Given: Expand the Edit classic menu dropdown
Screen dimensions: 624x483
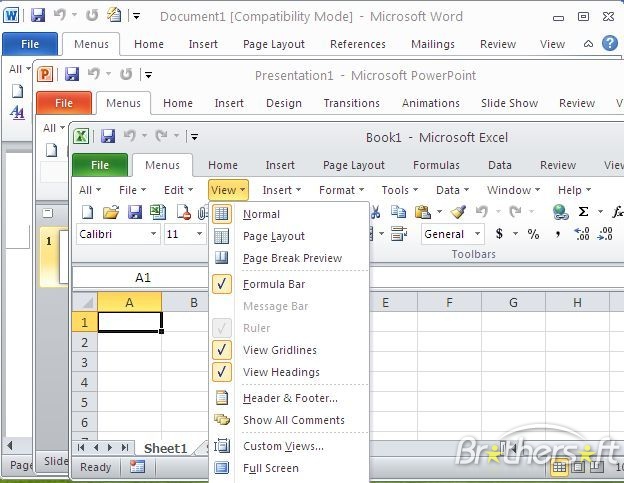Looking at the screenshot, I should click(x=178, y=190).
